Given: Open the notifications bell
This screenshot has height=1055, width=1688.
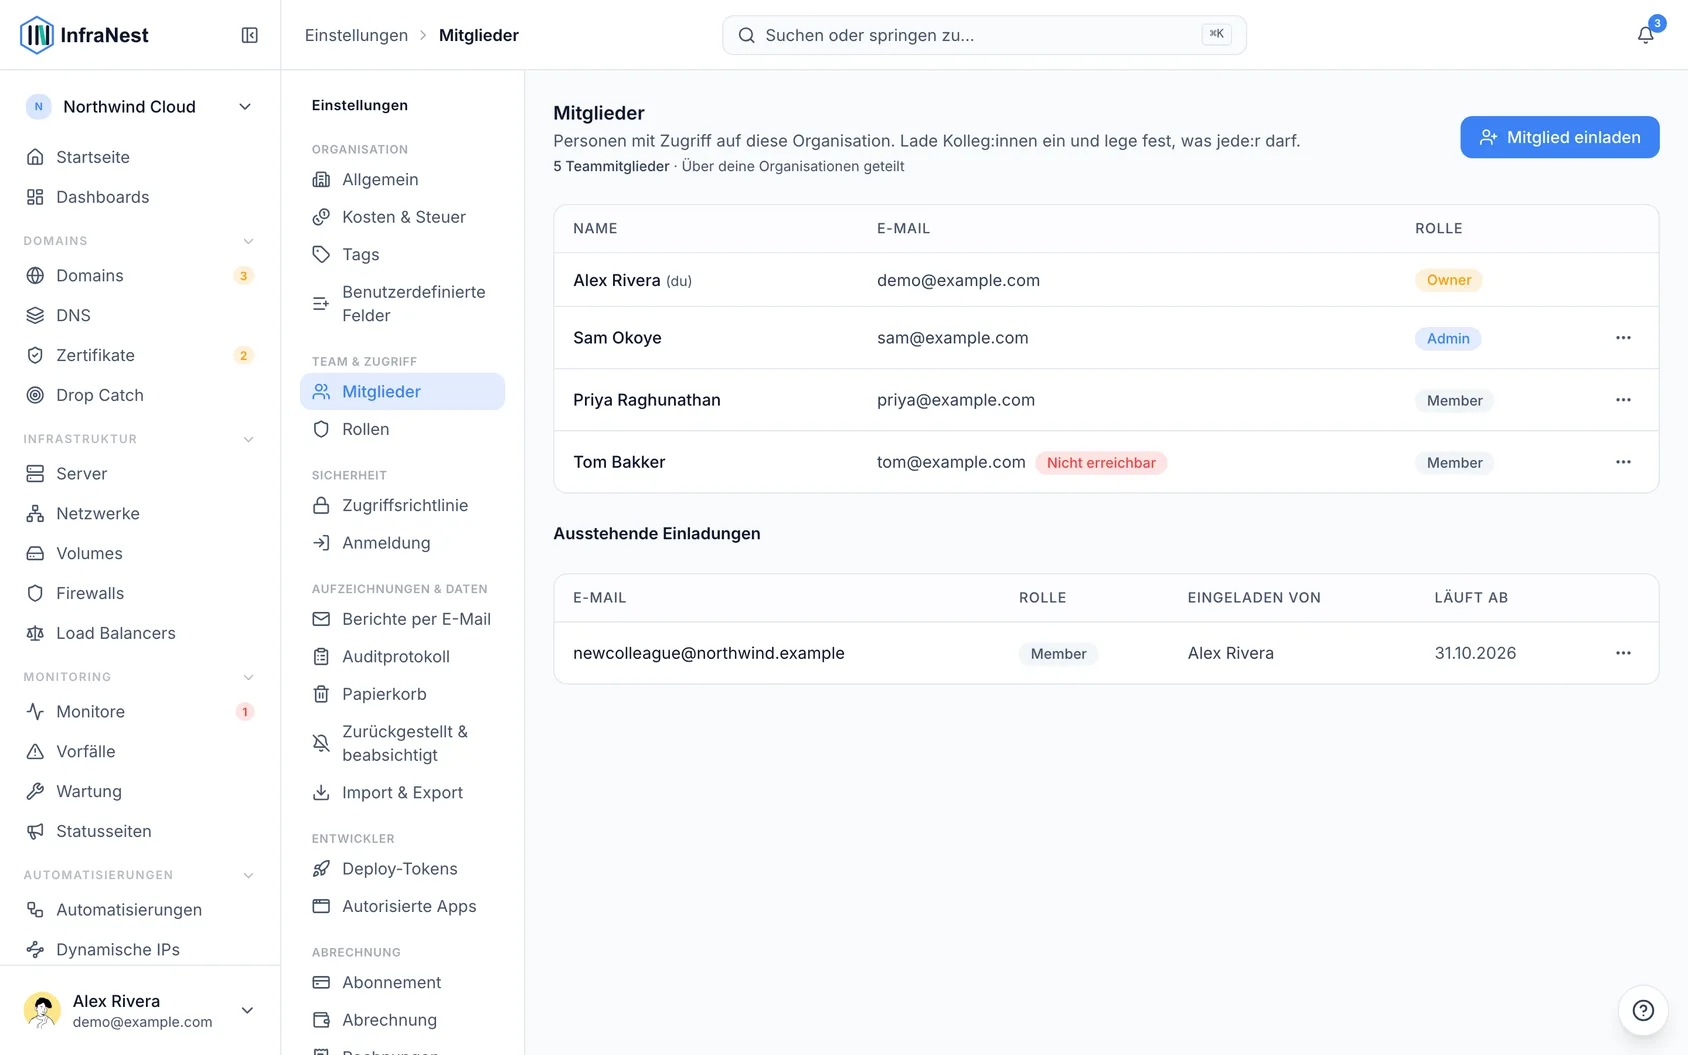Looking at the screenshot, I should tap(1645, 35).
